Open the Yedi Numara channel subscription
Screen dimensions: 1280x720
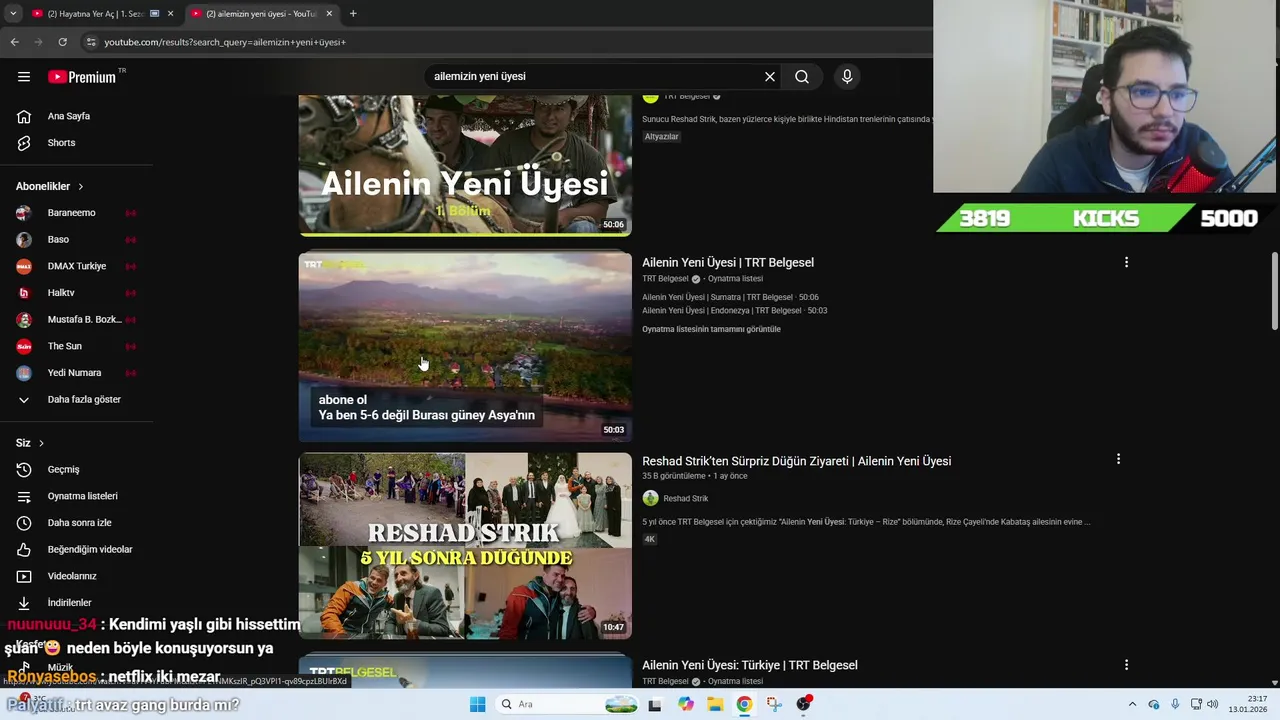click(76, 373)
